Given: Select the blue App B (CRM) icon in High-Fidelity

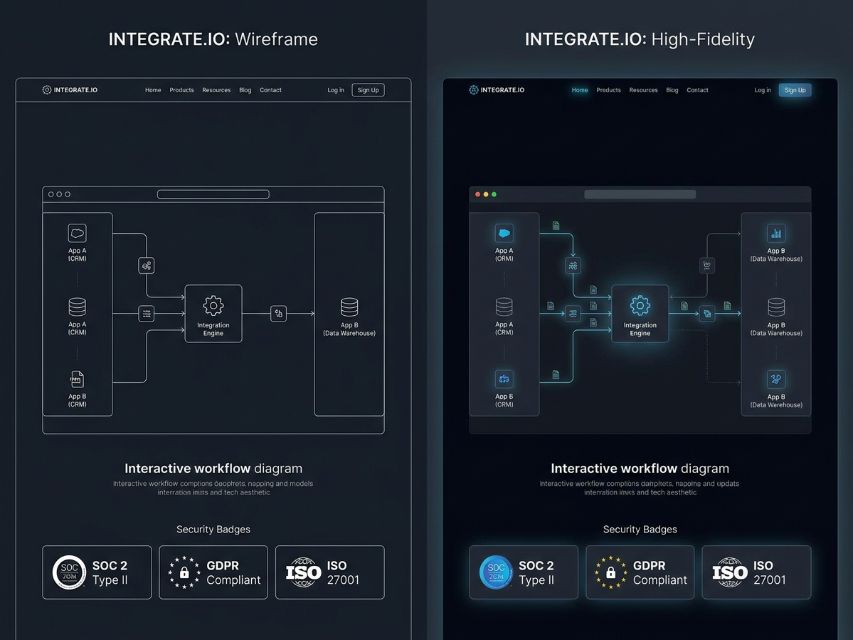Looking at the screenshot, I should coord(504,379).
